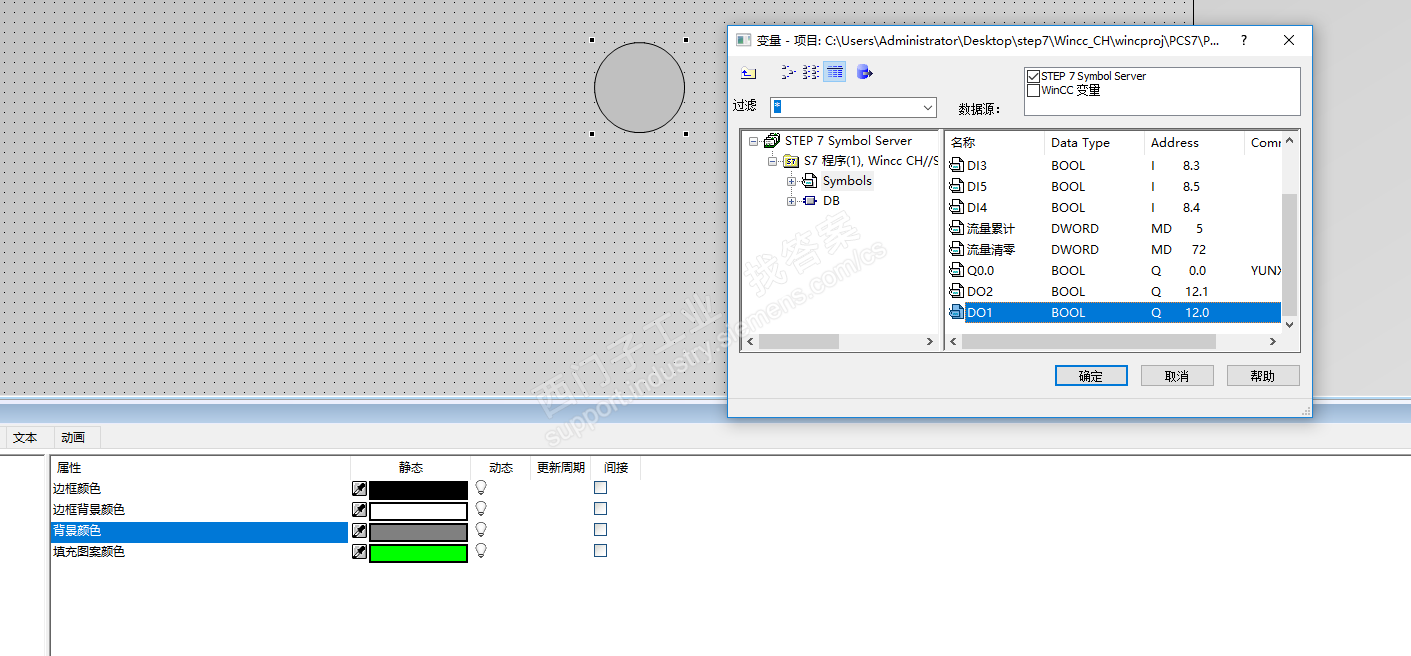Select the 背景颜色 property row
This screenshot has width=1411, height=656.
[x=200, y=531]
